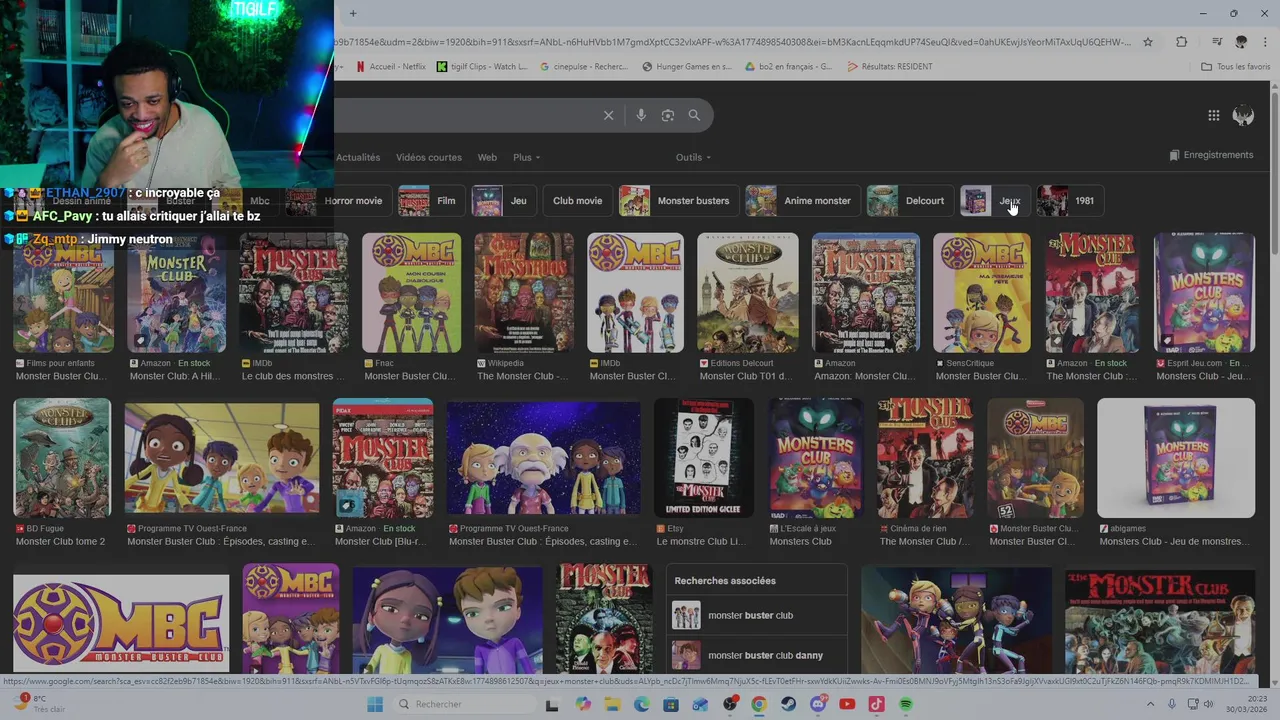This screenshot has height=720, width=1280.
Task: Open Task View on the taskbar
Action: [551, 704]
